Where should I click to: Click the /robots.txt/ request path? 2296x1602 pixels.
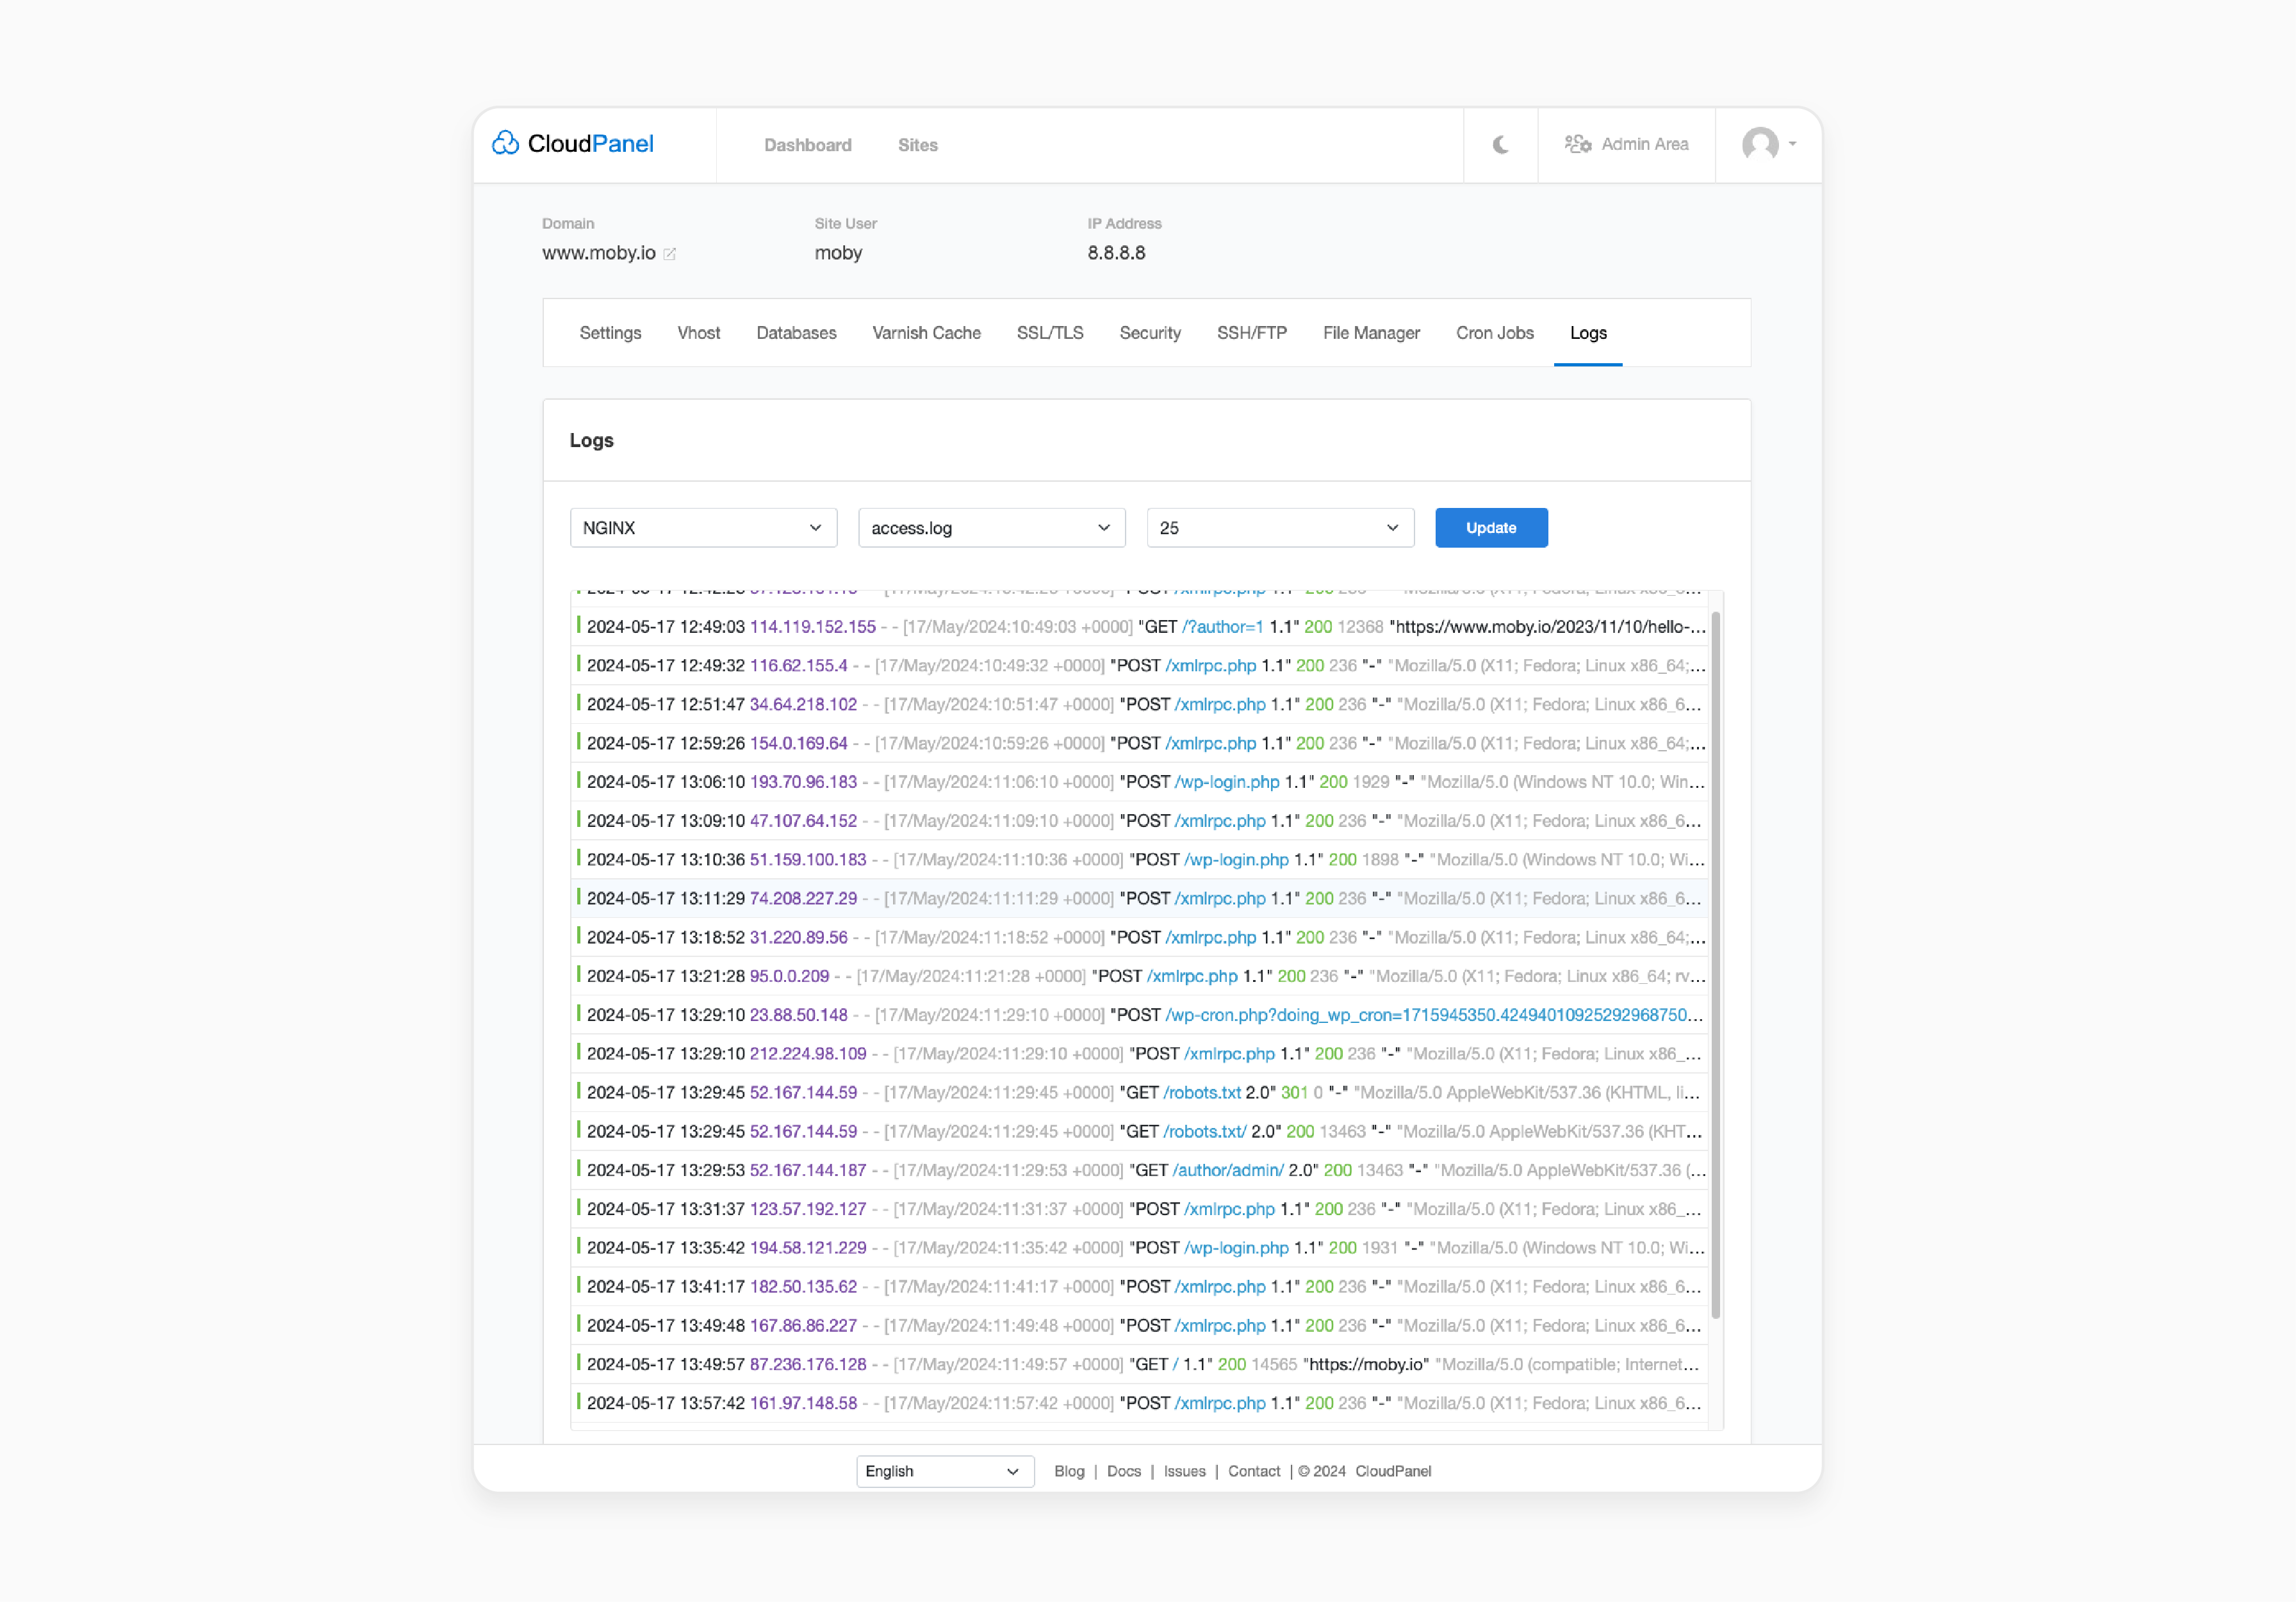pyautogui.click(x=1205, y=1132)
